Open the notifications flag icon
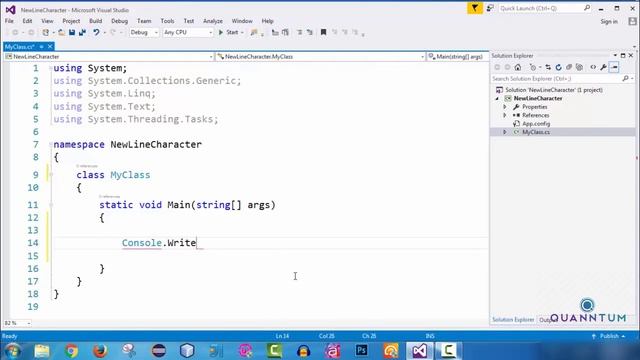The height and width of the screenshot is (360, 640). click(475, 8)
